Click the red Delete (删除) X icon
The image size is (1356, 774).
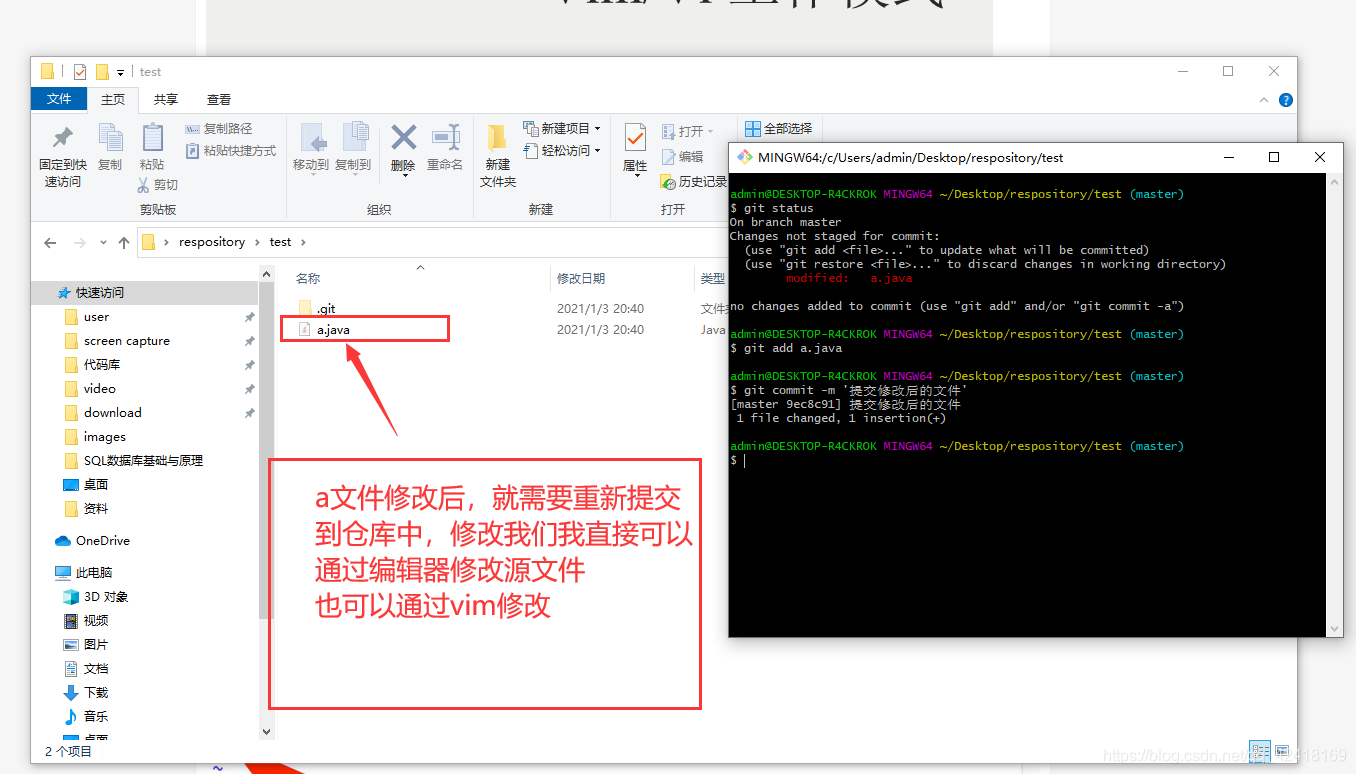[x=403, y=137]
